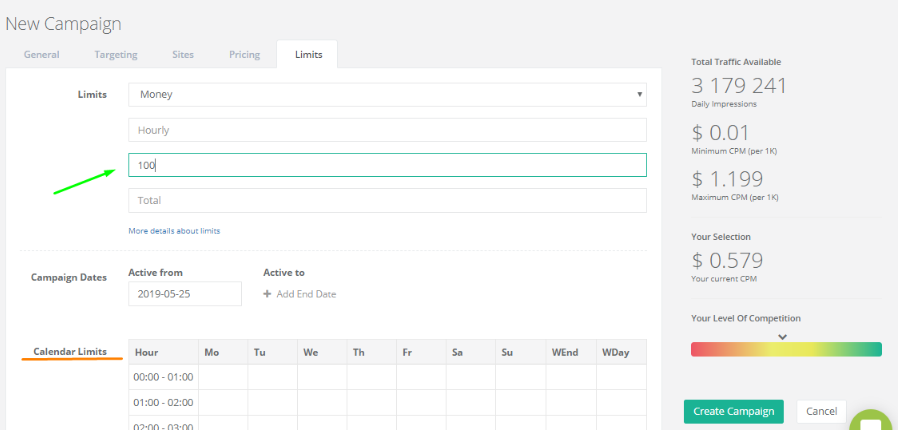The width and height of the screenshot is (898, 431).
Task: Click the 3 179 241 daily impressions value
Action: 739,86
